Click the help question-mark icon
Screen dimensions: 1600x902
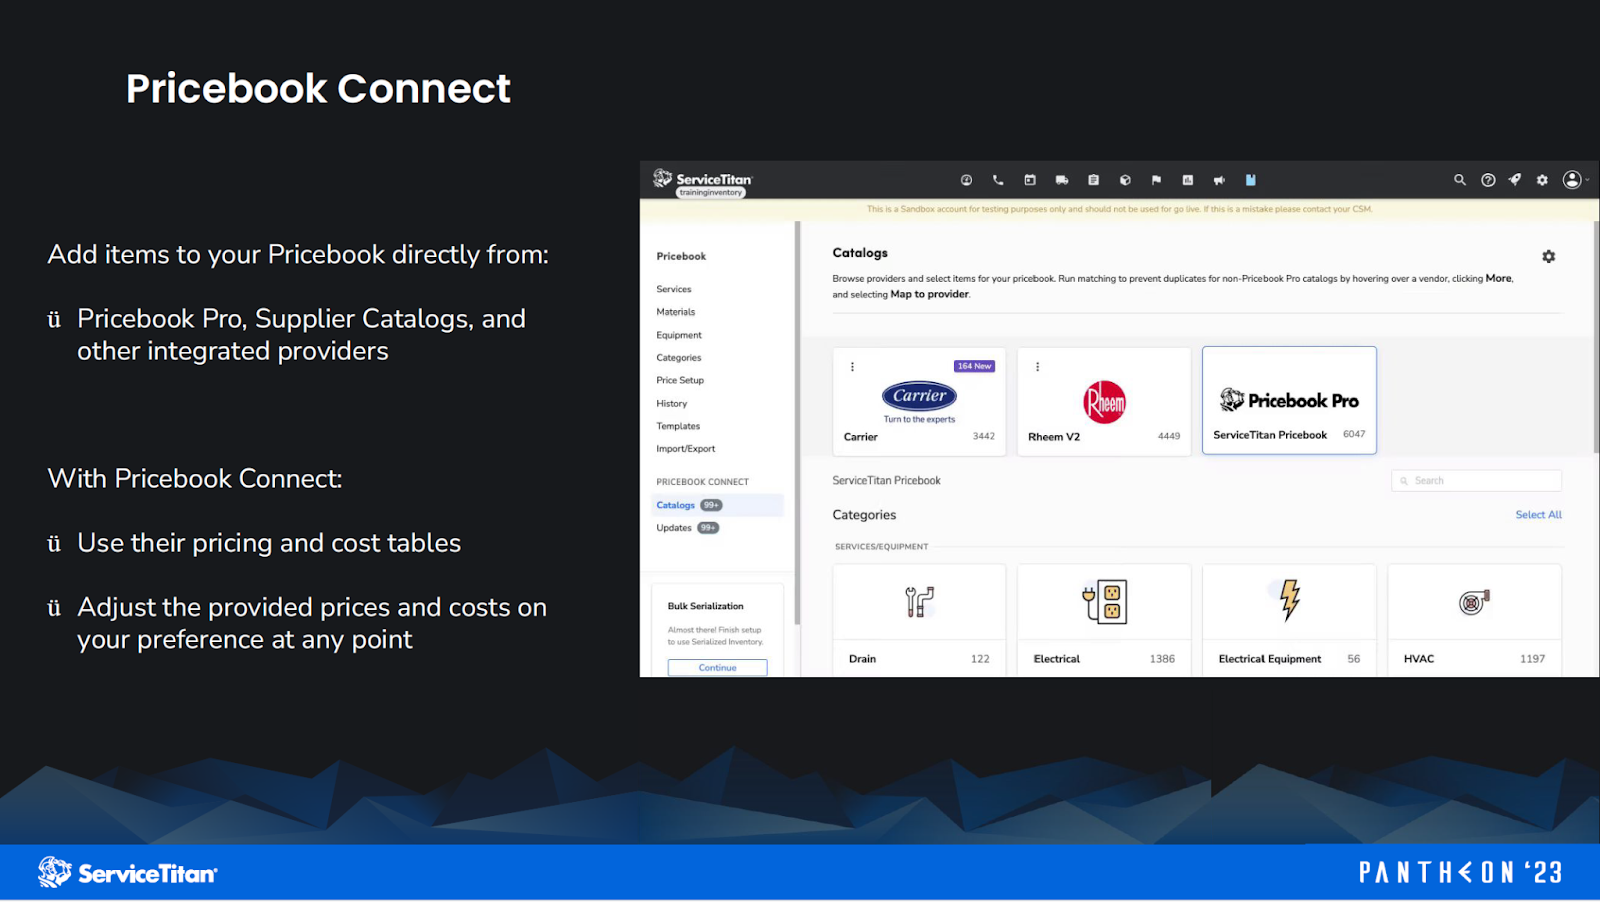(x=1488, y=180)
